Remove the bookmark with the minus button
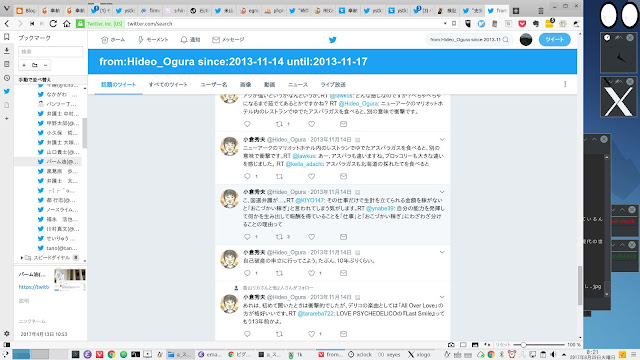The image size is (640, 360). coord(45,65)
